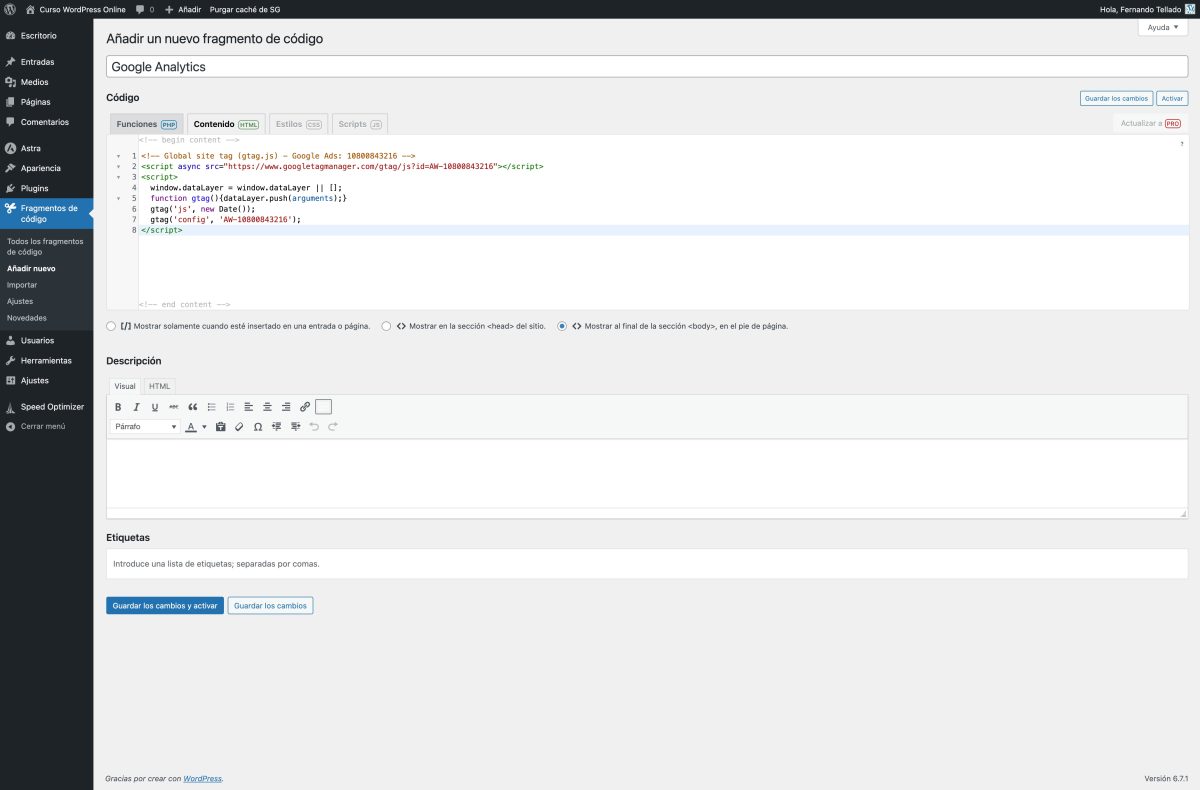The width and height of the screenshot is (1200, 790).
Task: Click the Activar button near the code editor
Action: click(1171, 98)
